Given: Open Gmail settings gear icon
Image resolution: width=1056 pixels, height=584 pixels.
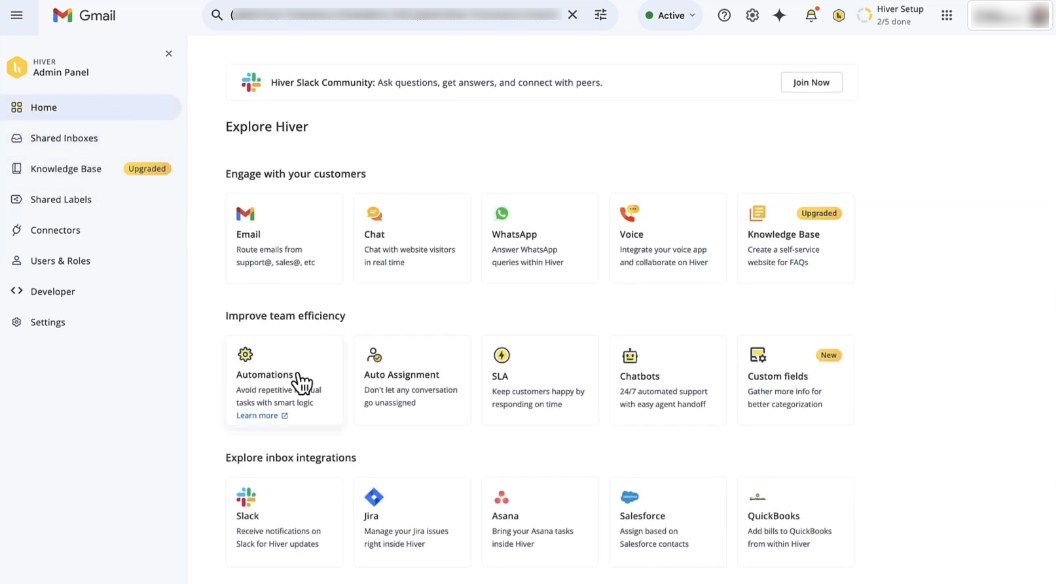Looking at the screenshot, I should tap(752, 15).
